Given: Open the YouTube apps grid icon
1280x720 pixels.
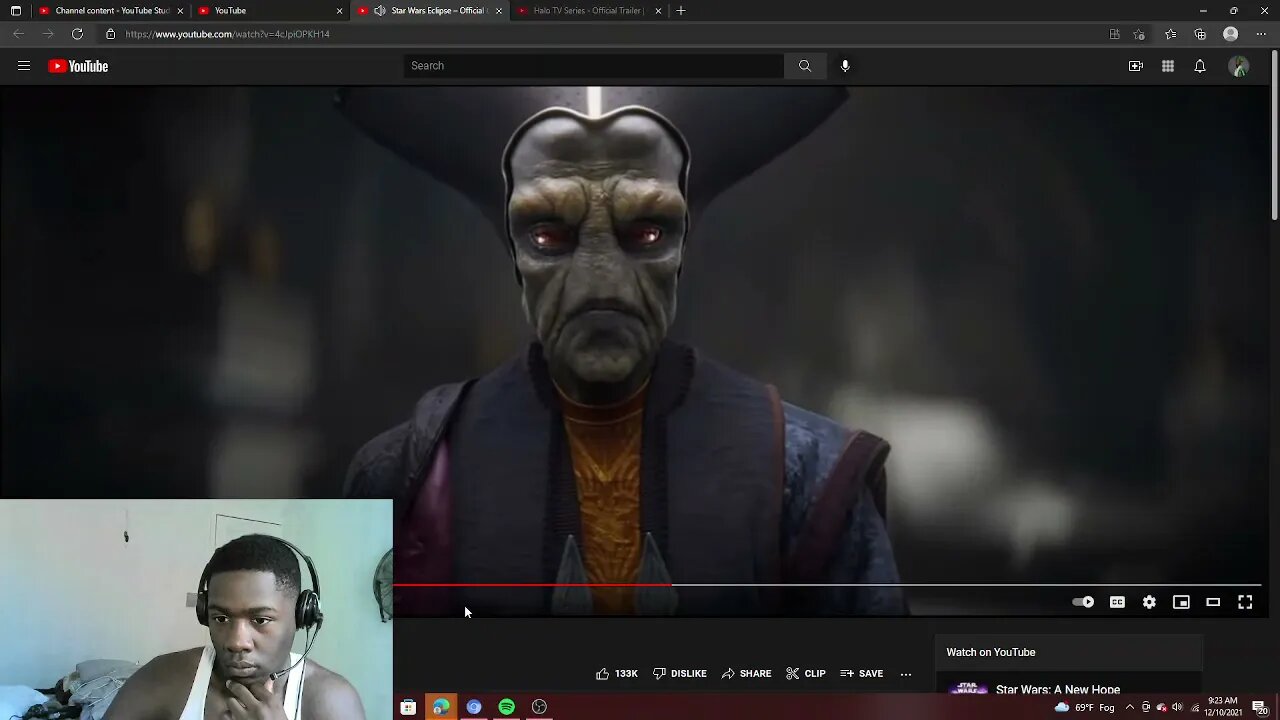Looking at the screenshot, I should coord(1168,66).
